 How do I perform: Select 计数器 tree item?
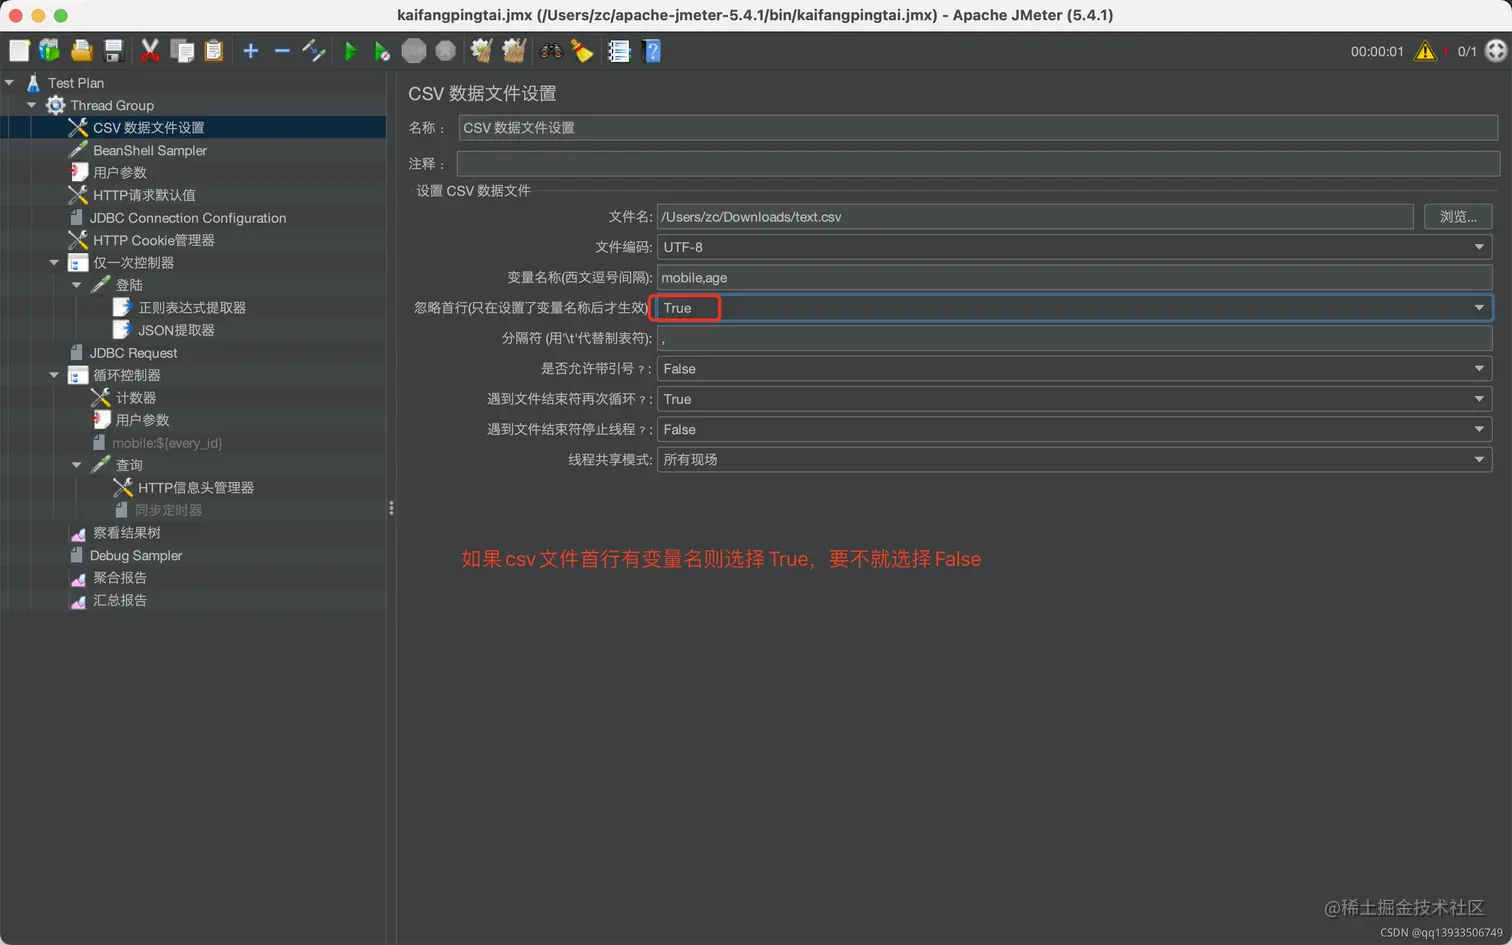135,398
